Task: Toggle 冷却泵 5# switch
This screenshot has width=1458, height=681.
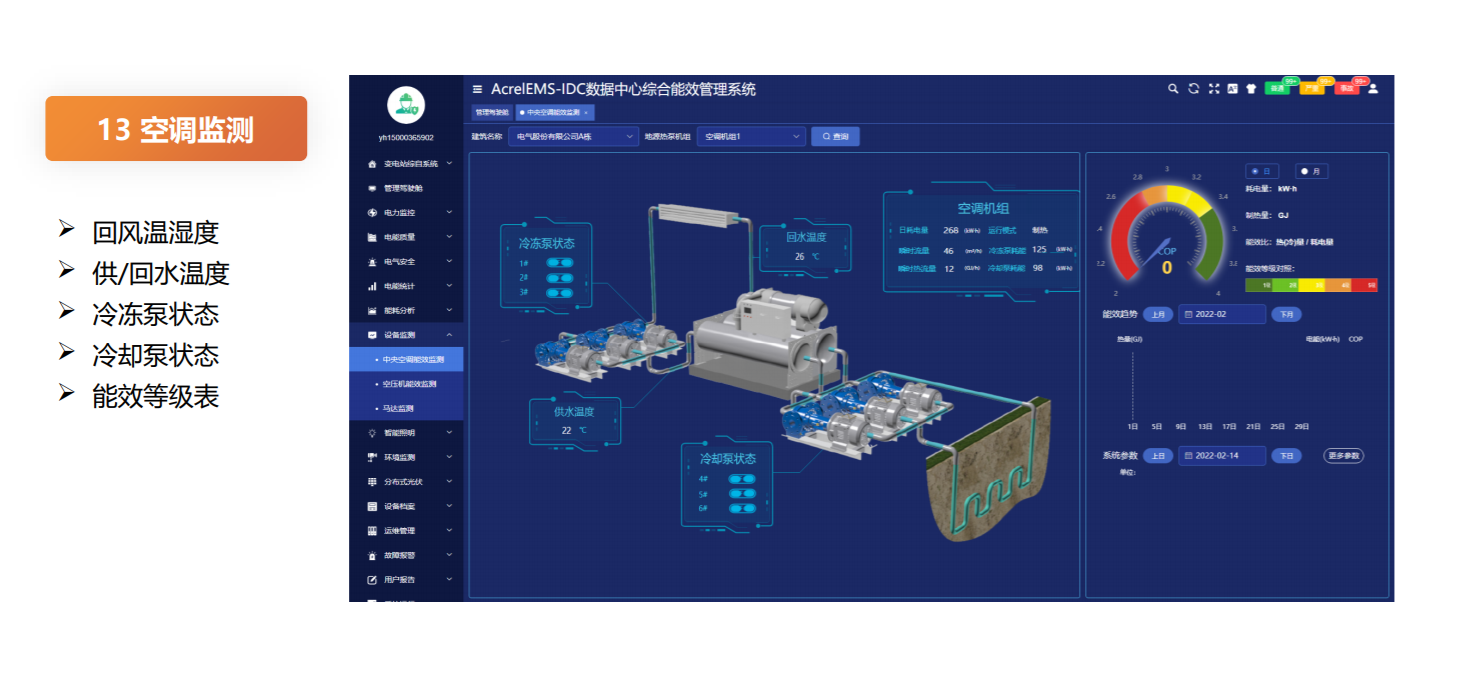Action: [741, 494]
